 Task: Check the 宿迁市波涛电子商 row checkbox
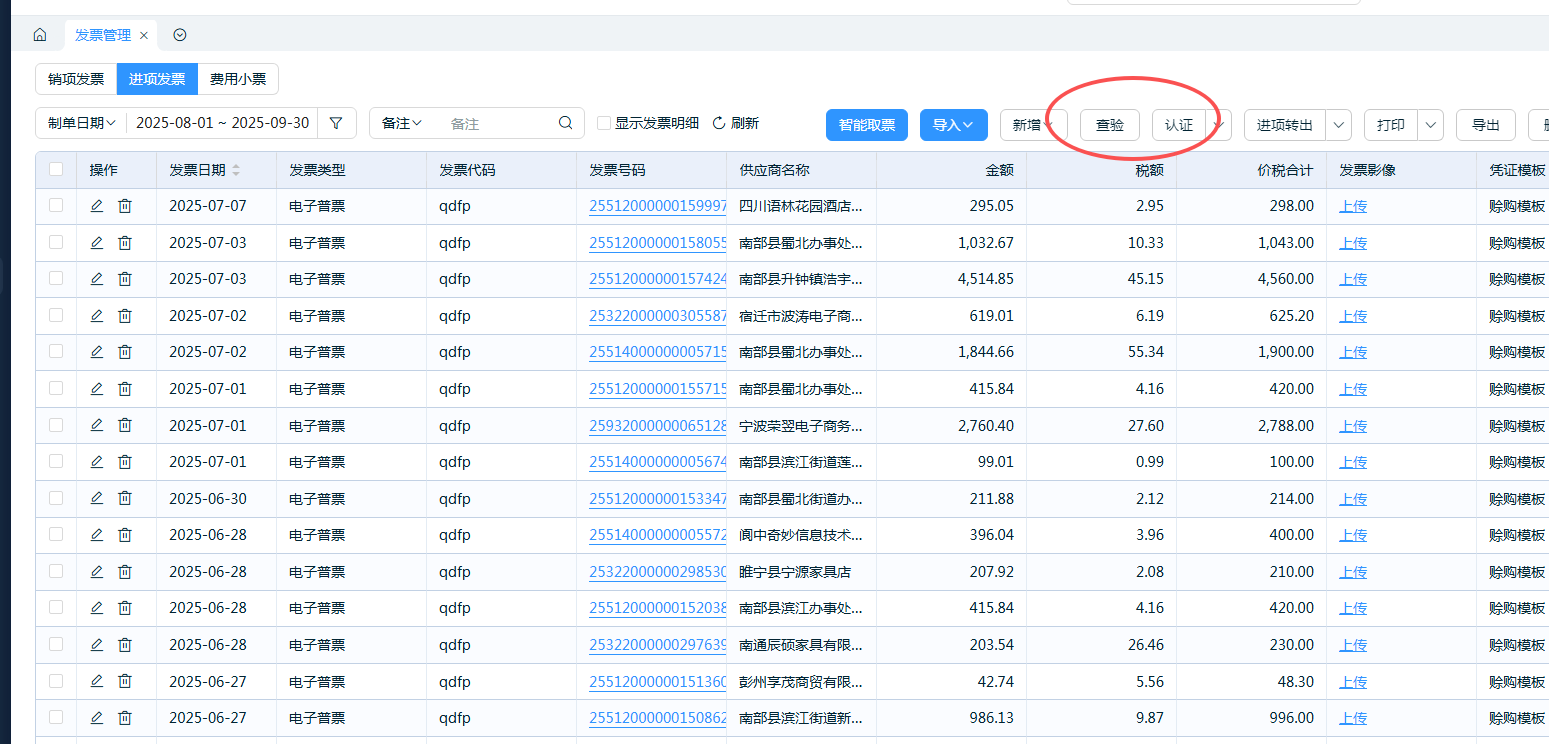click(x=56, y=315)
